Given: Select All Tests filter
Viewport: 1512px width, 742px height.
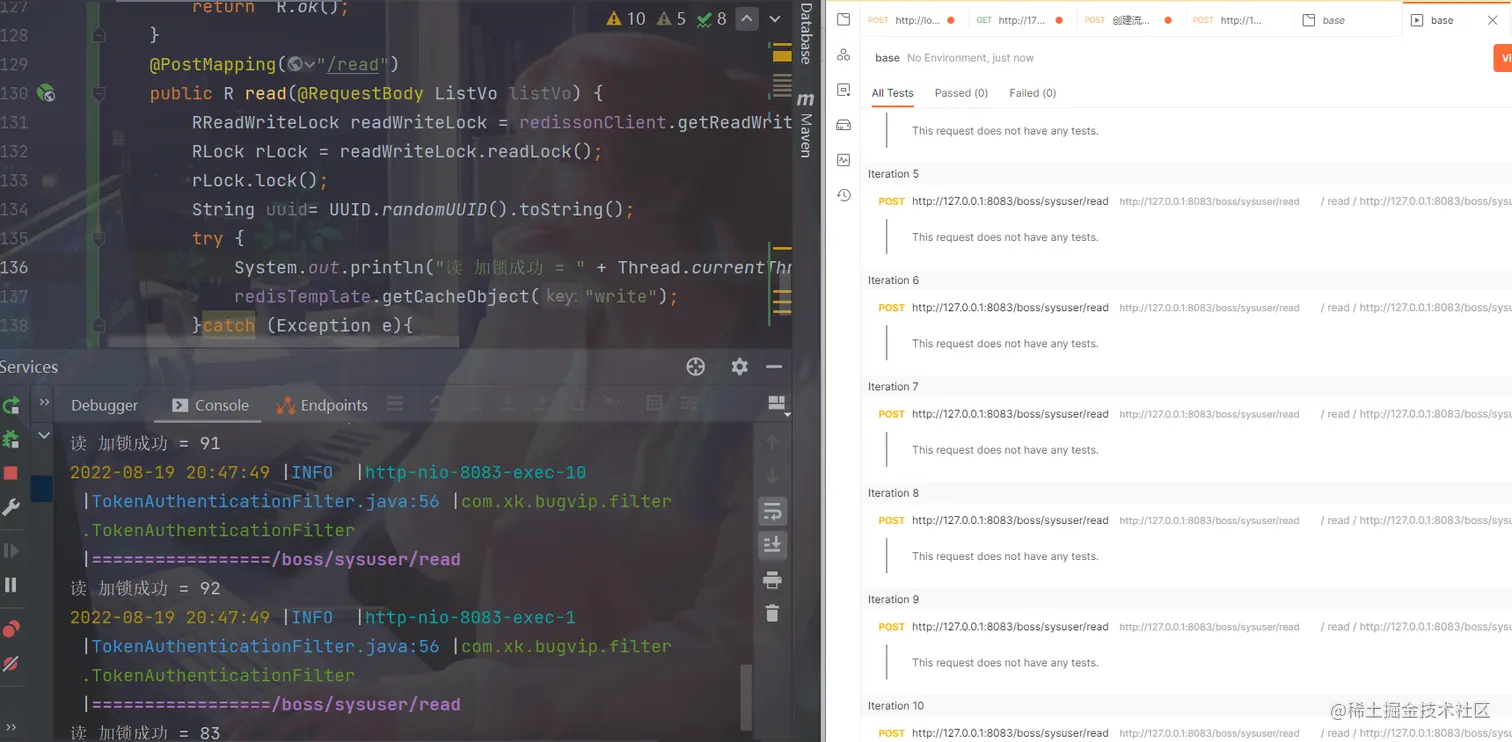Looking at the screenshot, I should [x=892, y=93].
